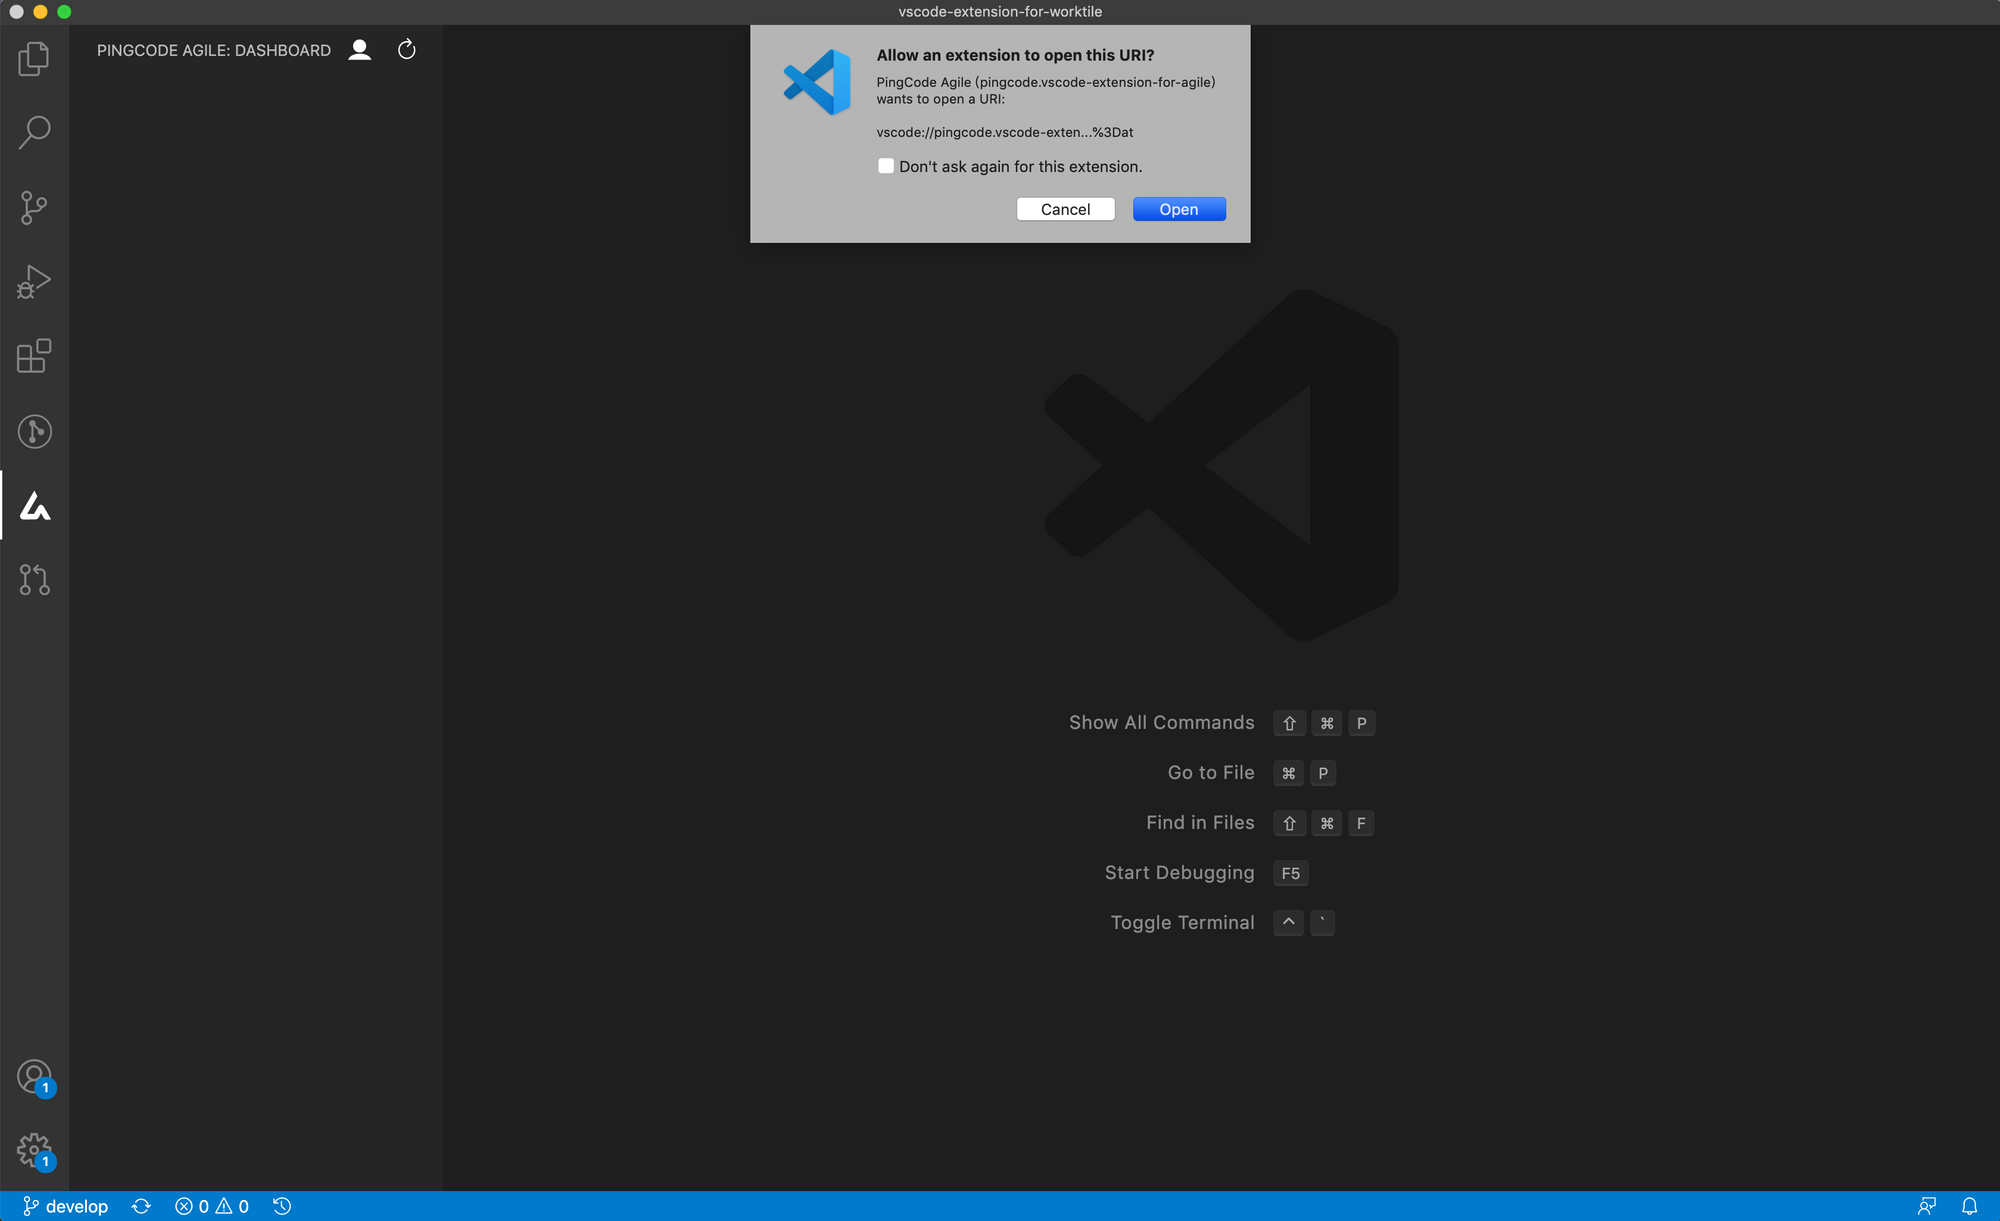
Task: Open errors and warnings count in status bar
Action: click(x=212, y=1206)
